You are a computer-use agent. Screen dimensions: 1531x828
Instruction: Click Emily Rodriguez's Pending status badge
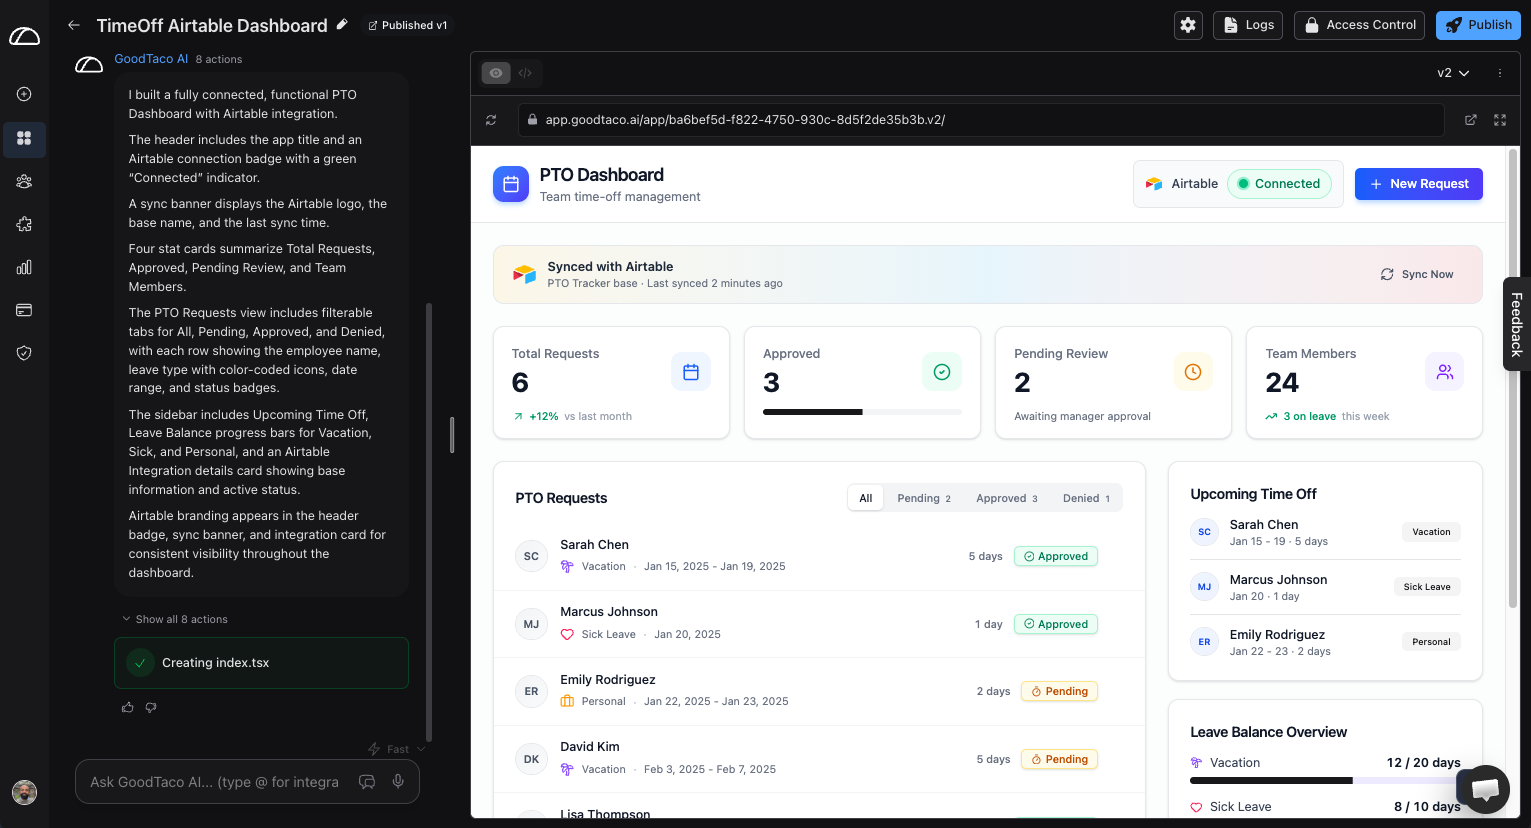point(1059,691)
